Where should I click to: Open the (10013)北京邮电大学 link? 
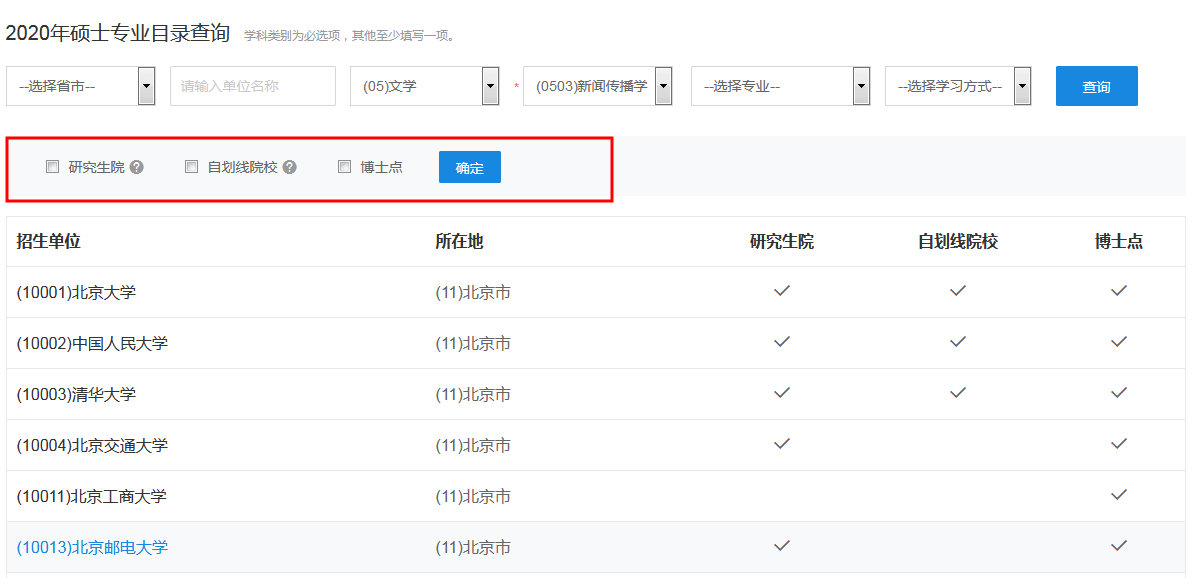[x=92, y=548]
